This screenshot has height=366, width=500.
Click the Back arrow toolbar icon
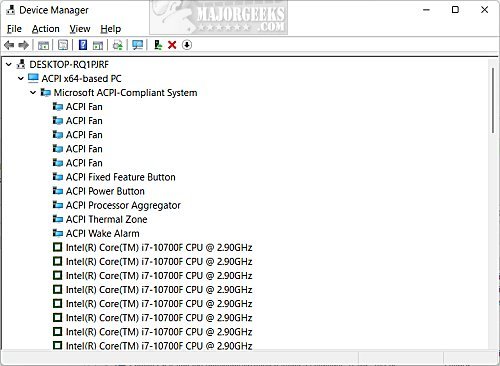click(x=9, y=45)
